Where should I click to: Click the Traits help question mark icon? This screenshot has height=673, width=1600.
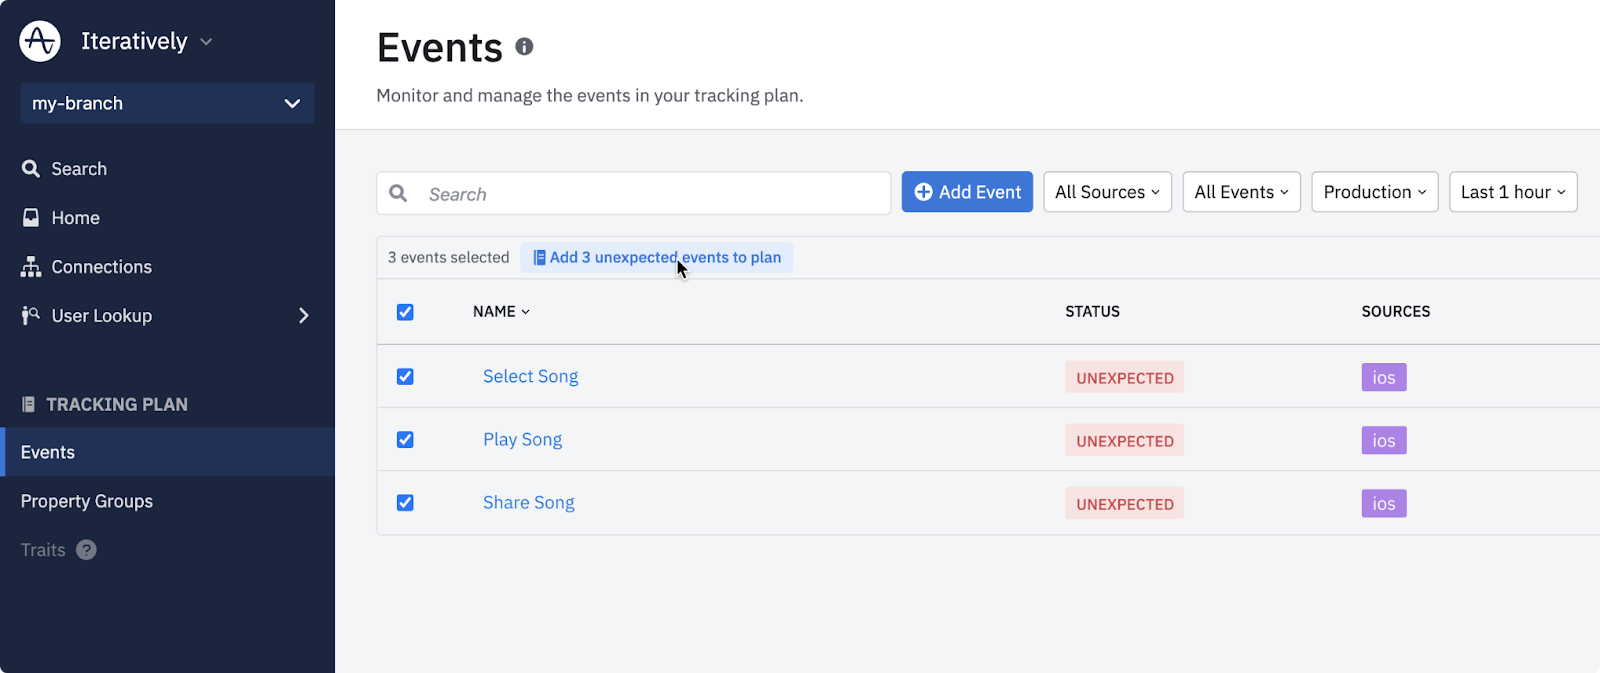[x=87, y=550]
